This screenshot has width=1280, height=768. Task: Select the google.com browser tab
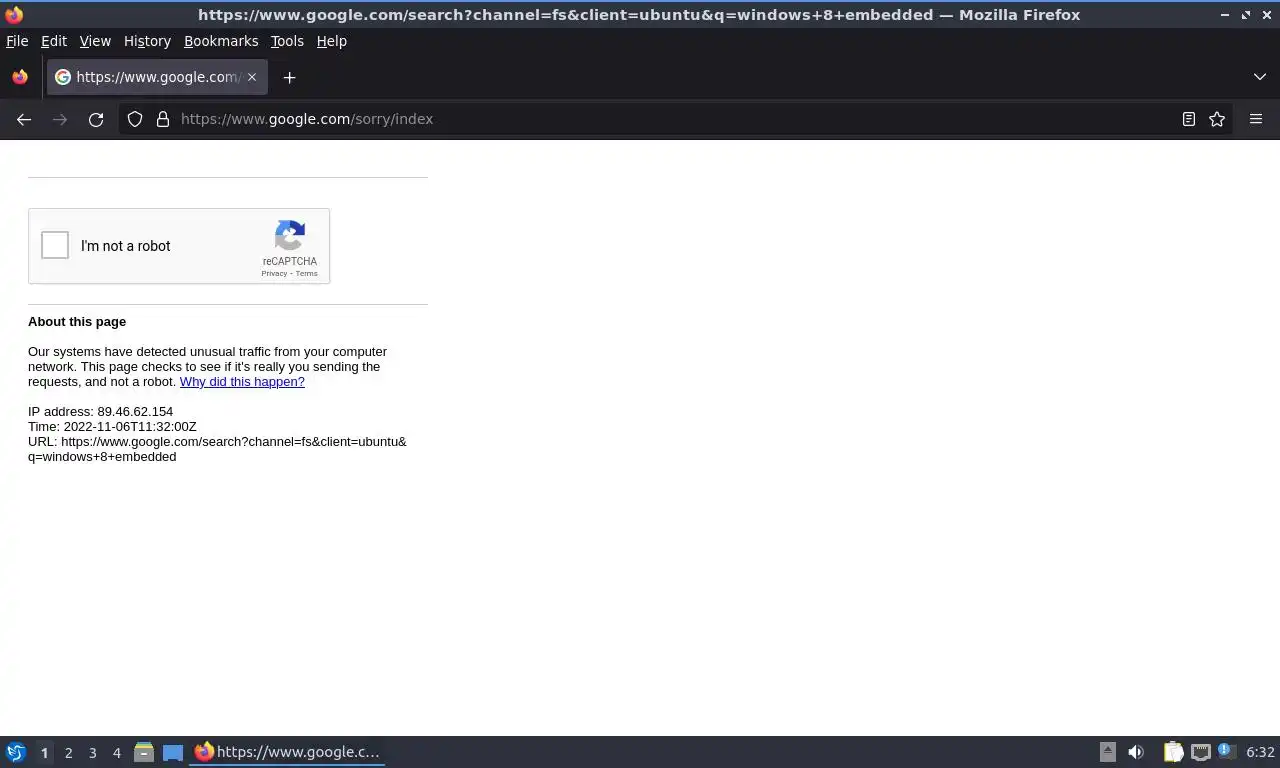point(157,77)
